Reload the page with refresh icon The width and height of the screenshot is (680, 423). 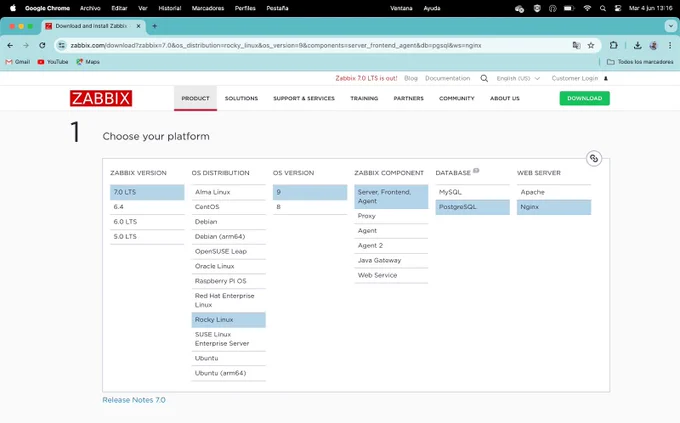pos(42,45)
